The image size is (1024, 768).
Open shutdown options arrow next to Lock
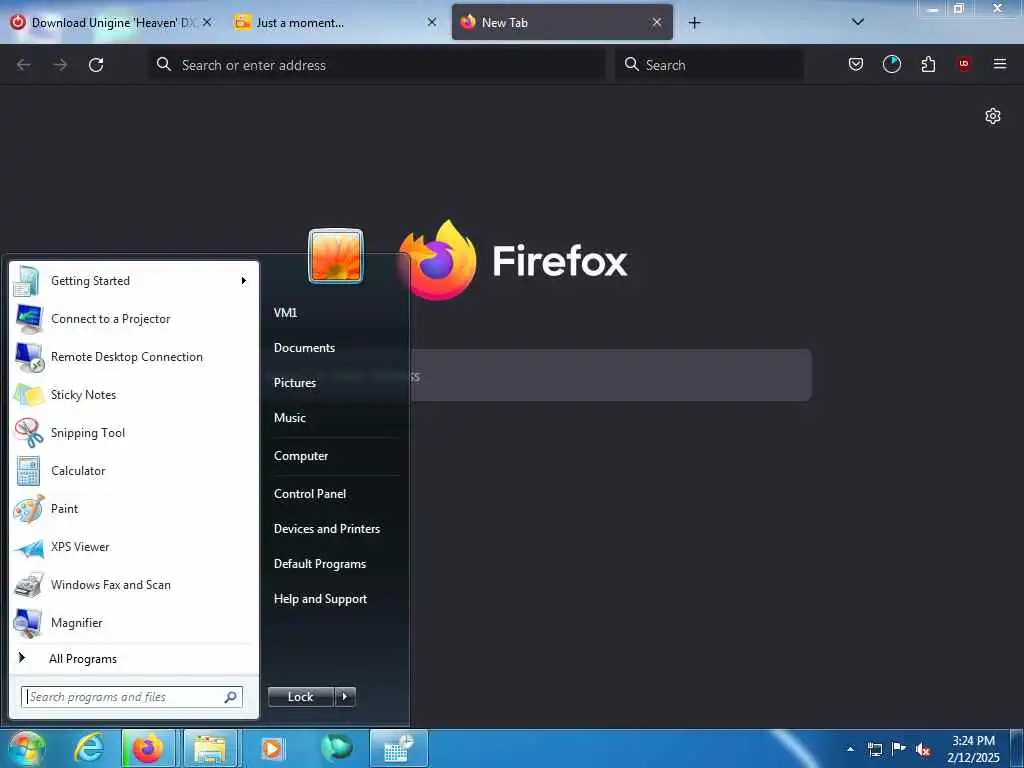tap(345, 697)
